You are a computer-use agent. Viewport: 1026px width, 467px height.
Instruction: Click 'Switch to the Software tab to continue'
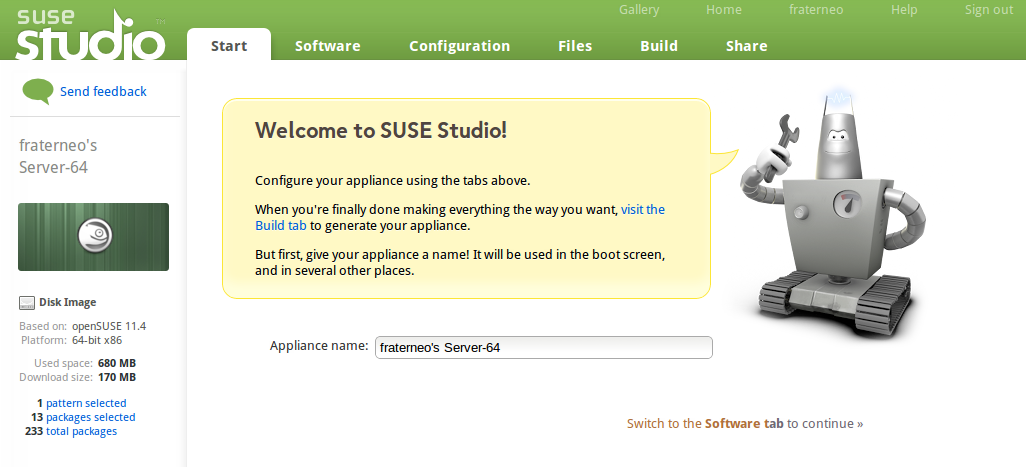745,423
